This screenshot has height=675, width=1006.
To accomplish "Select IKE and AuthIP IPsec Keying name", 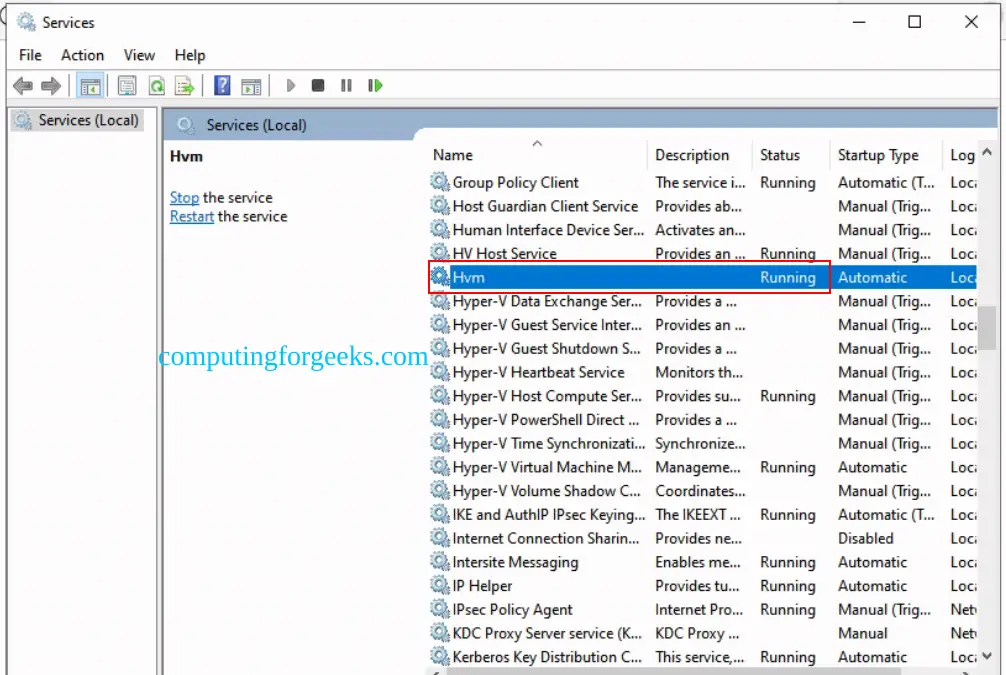I will 549,515.
